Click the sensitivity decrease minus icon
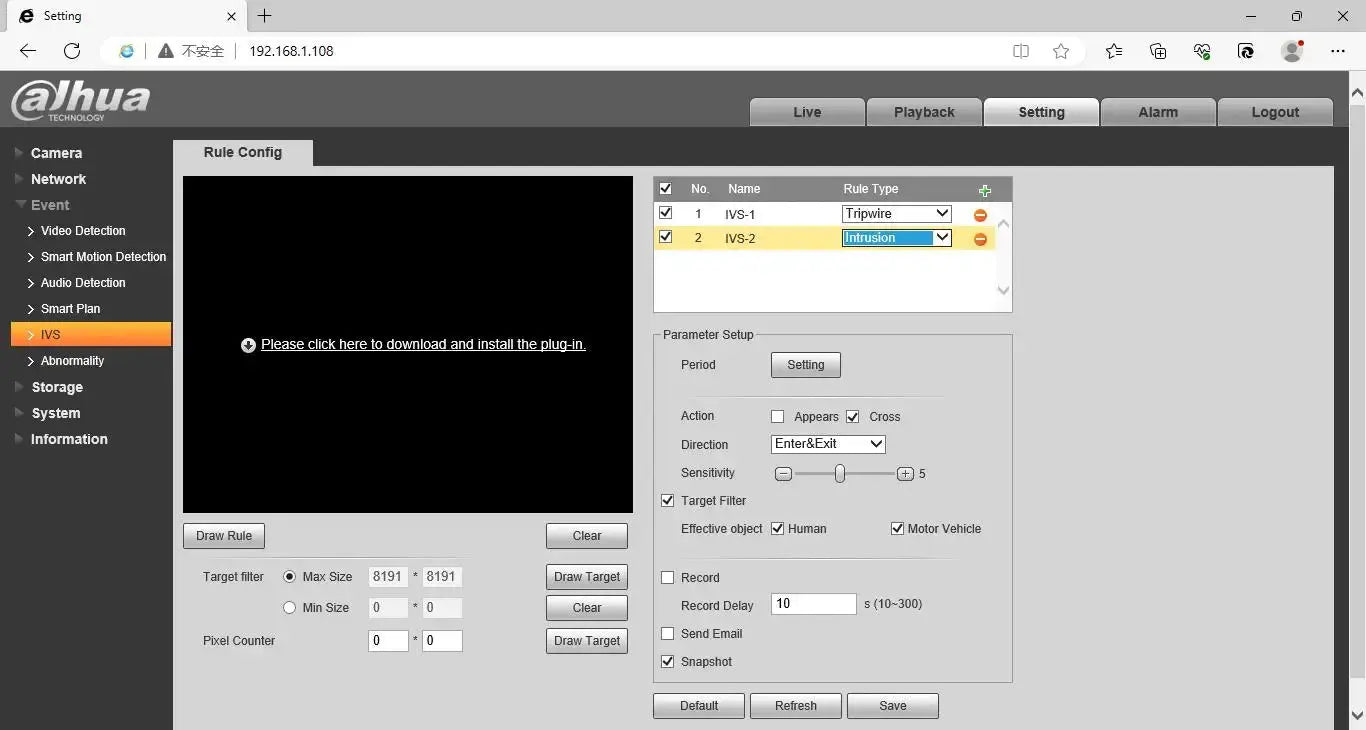The height and width of the screenshot is (730, 1366). [x=784, y=474]
